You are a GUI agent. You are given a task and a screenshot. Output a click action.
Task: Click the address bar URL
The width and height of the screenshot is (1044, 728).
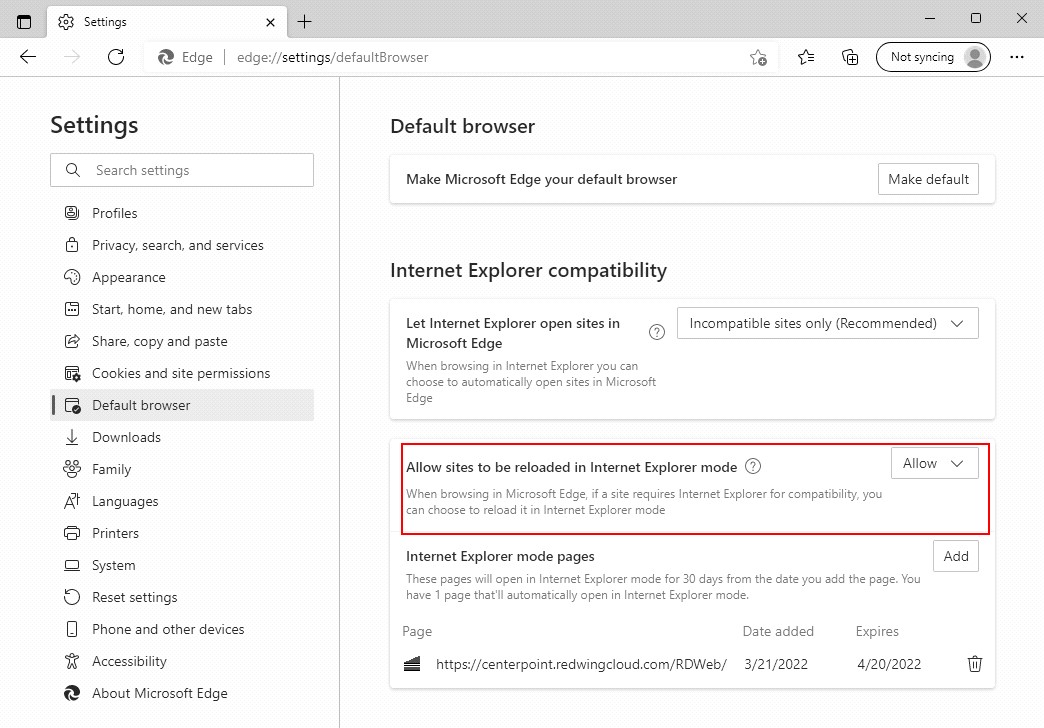332,57
